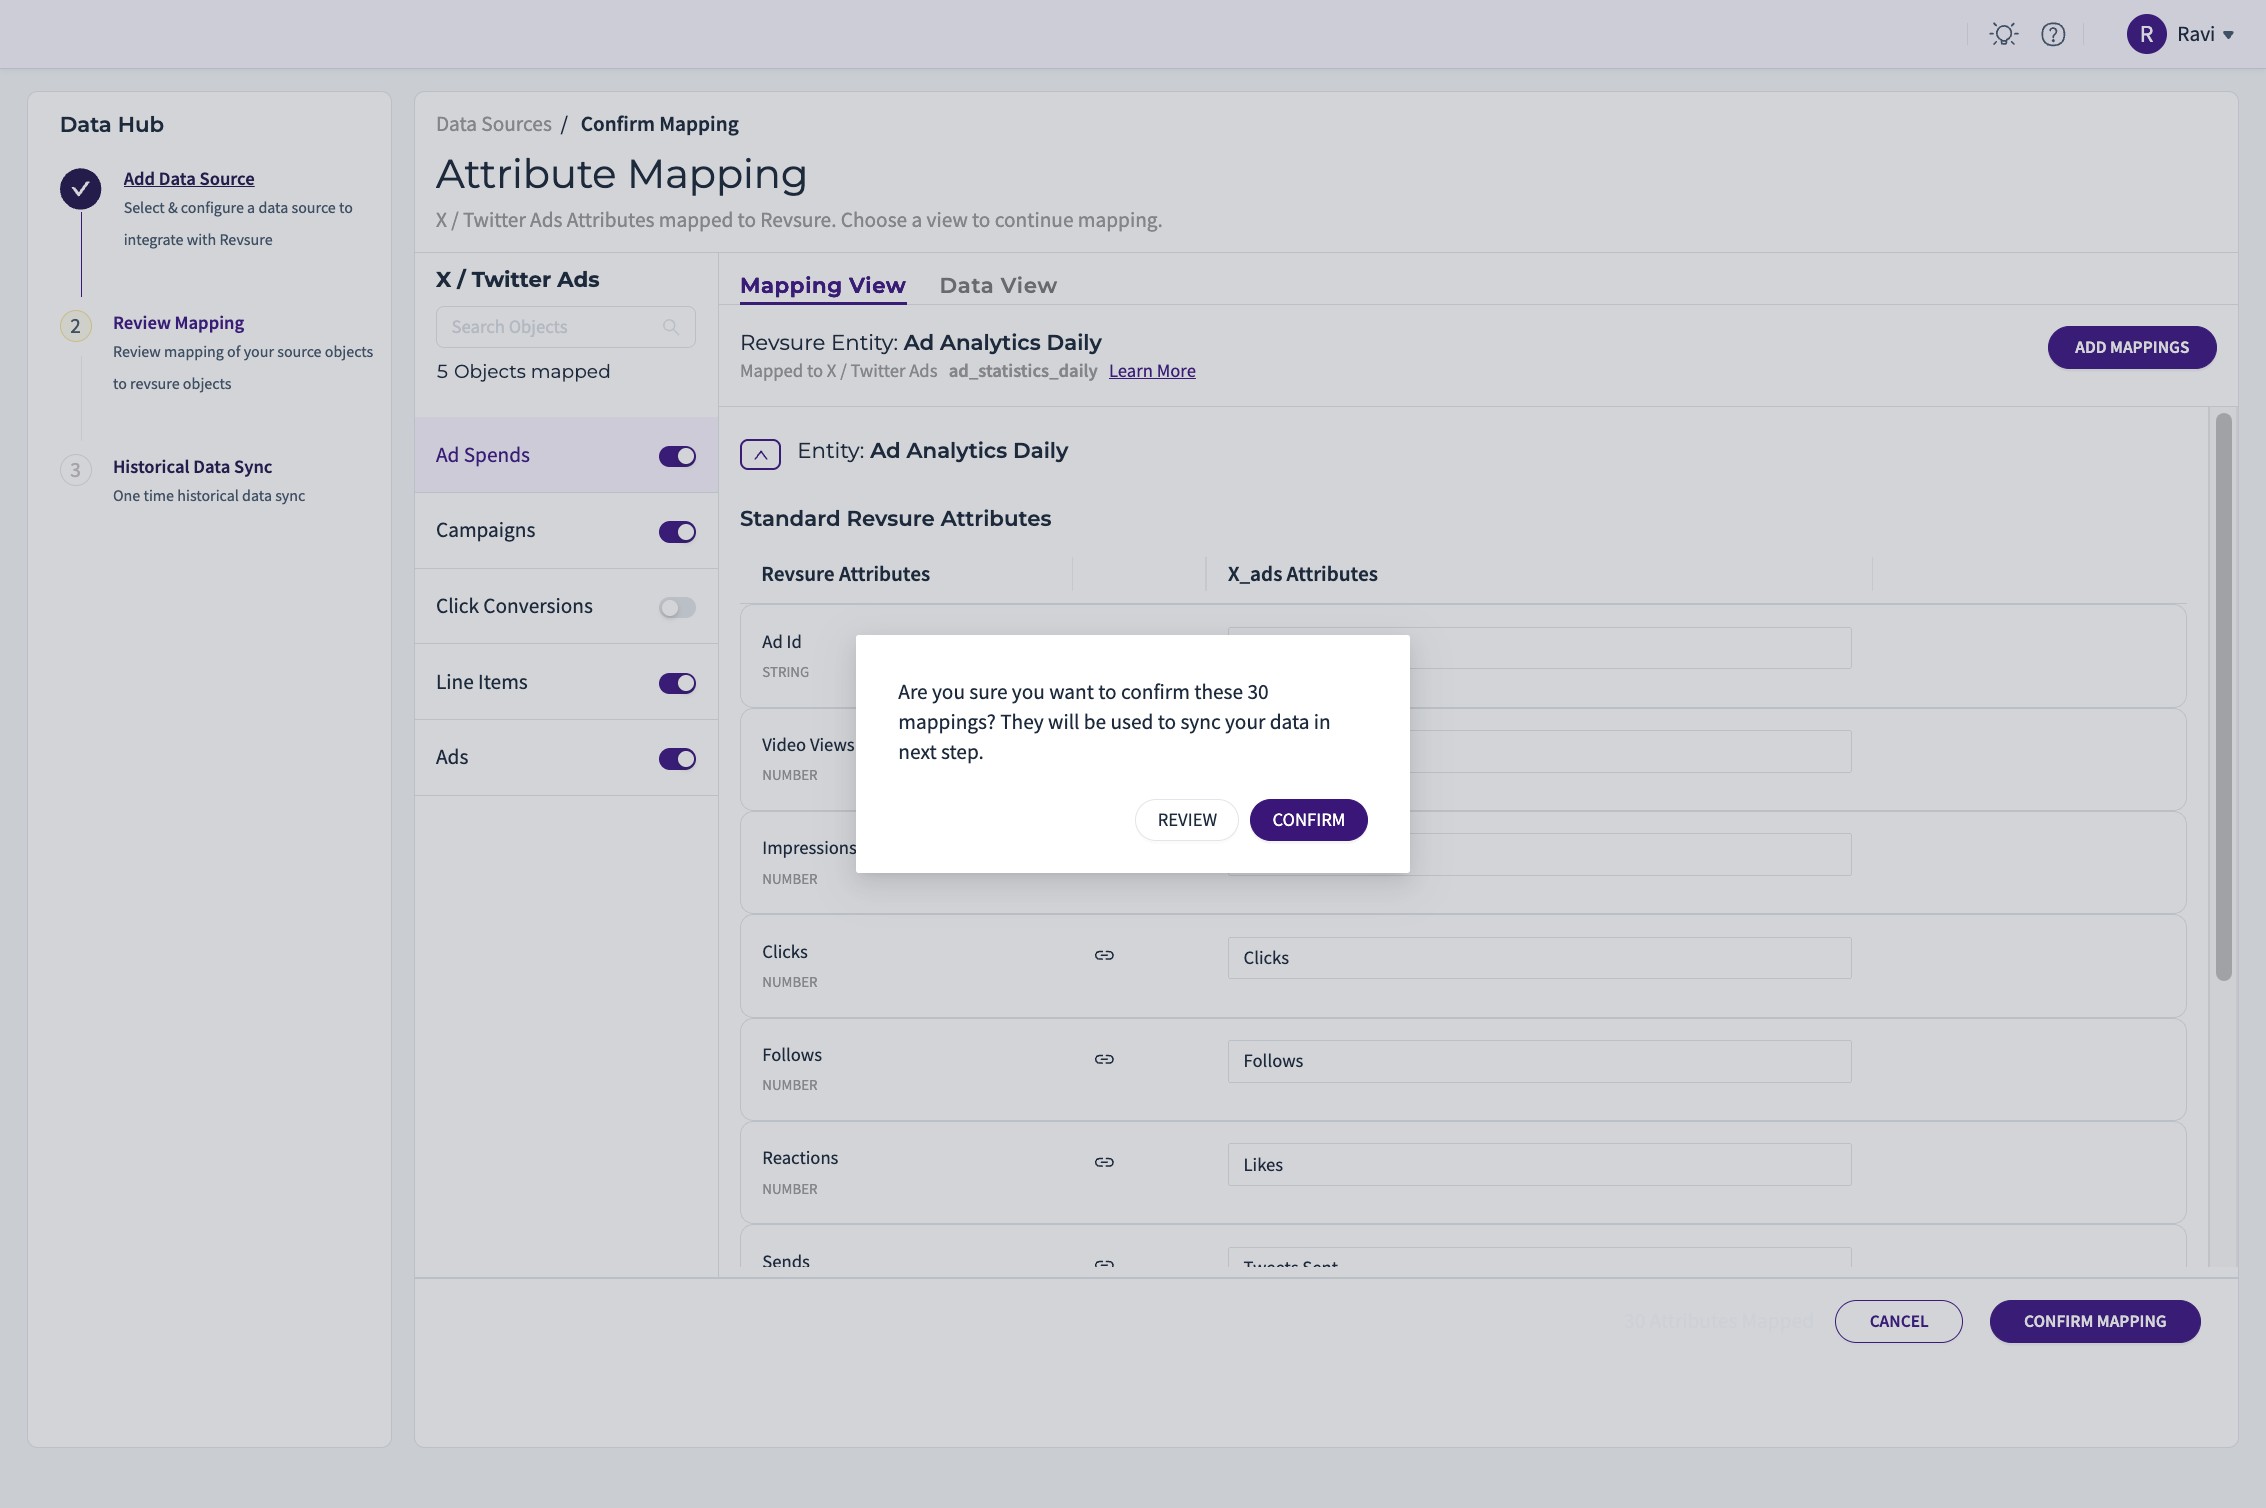This screenshot has height=1508, width=2266.
Task: Open the Clicks X_ads attribute dropdown
Action: coord(1538,958)
